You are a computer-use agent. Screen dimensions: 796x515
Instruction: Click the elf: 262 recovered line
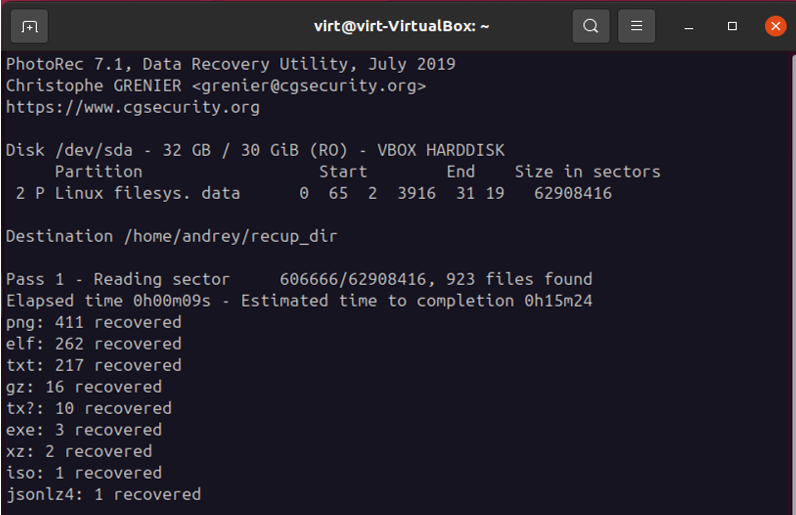coord(93,344)
